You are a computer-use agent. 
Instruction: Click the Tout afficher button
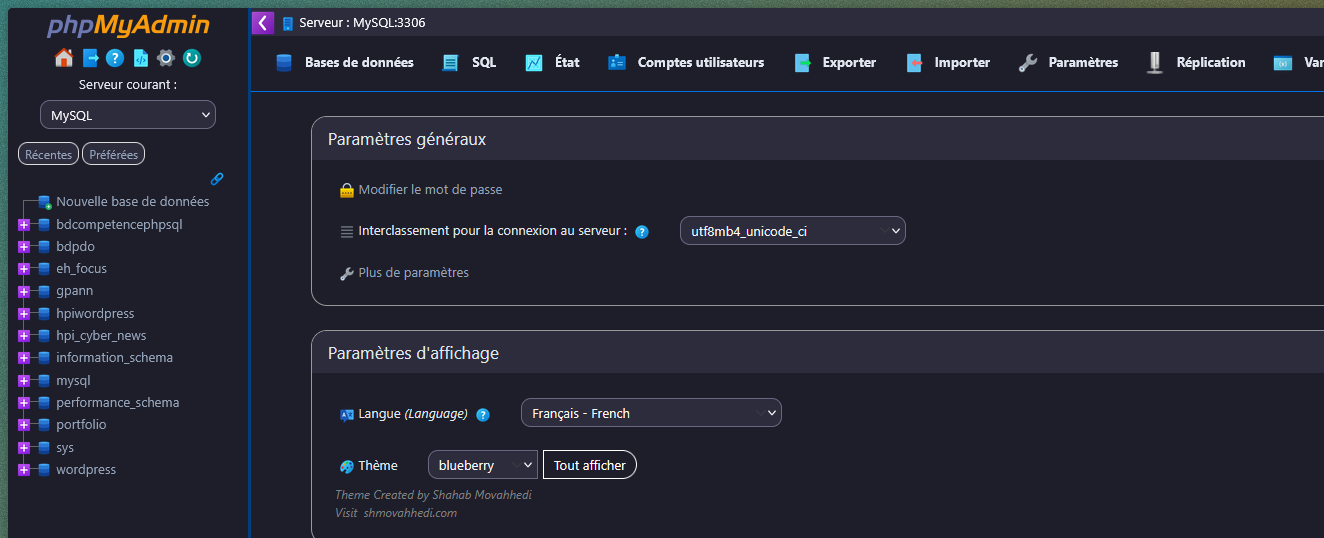[589, 465]
